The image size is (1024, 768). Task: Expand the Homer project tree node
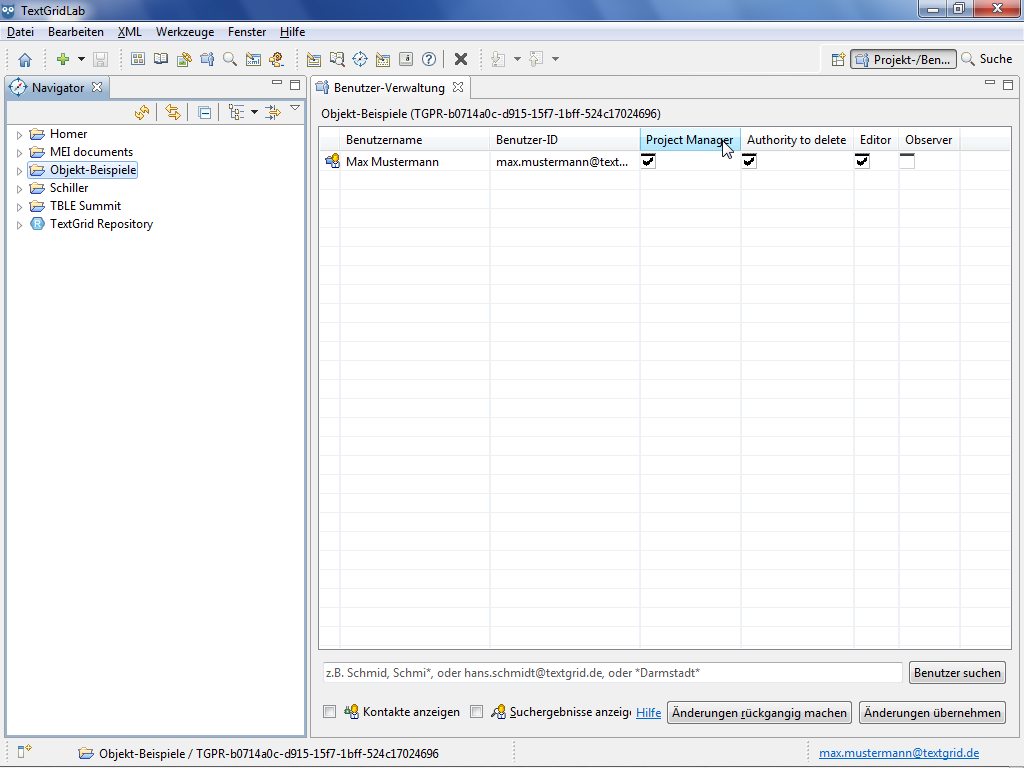[19, 135]
